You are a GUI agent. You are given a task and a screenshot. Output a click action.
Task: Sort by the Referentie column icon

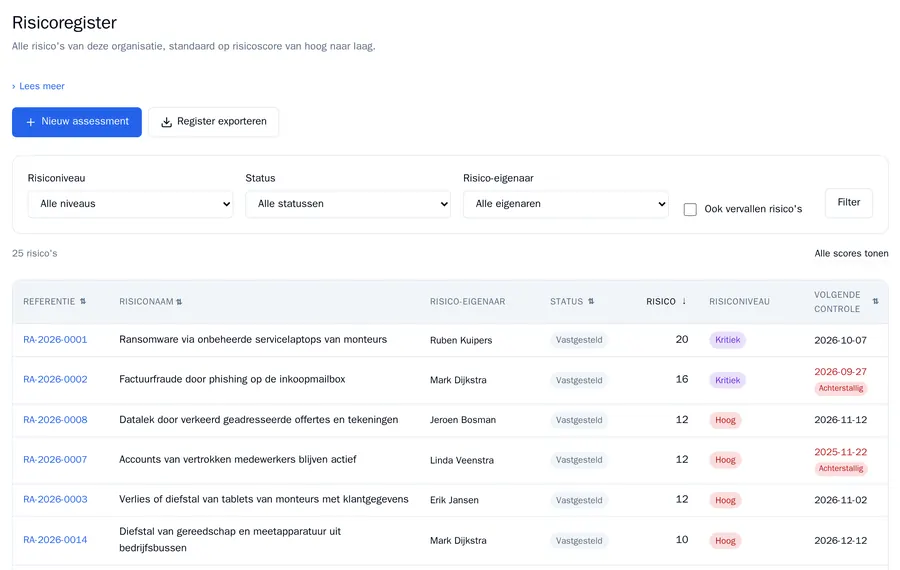[83, 301]
